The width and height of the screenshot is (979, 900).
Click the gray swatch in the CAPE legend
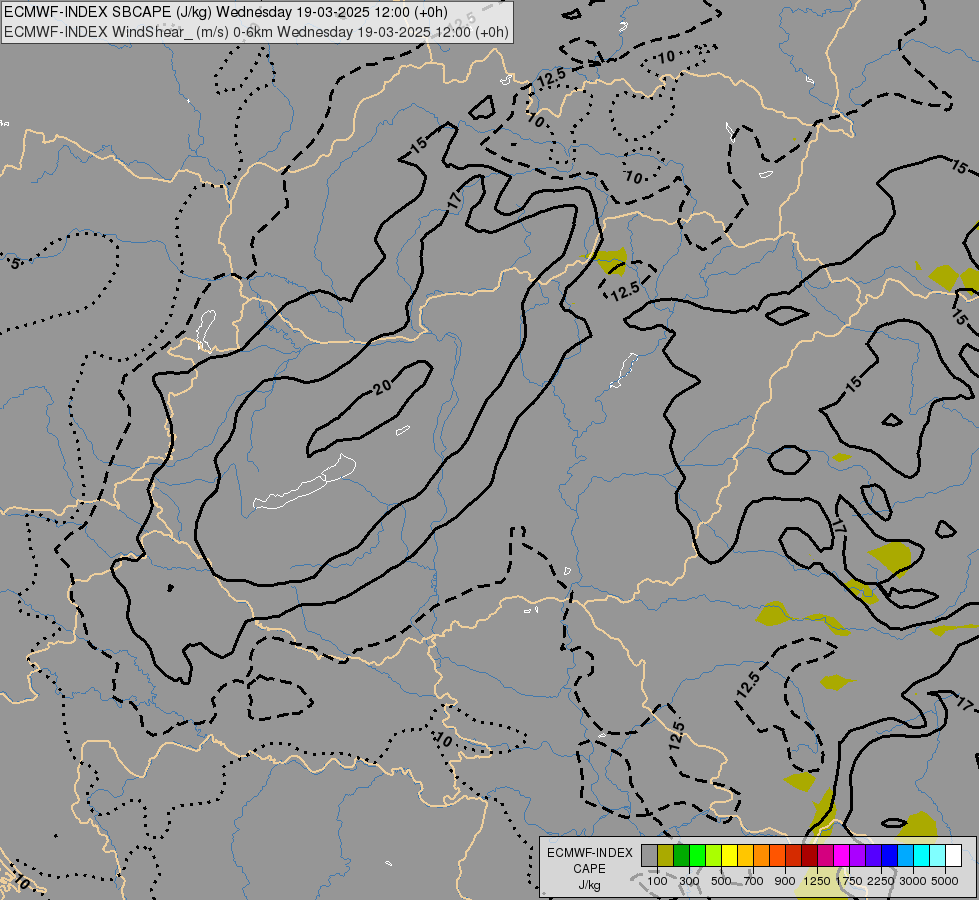649,855
